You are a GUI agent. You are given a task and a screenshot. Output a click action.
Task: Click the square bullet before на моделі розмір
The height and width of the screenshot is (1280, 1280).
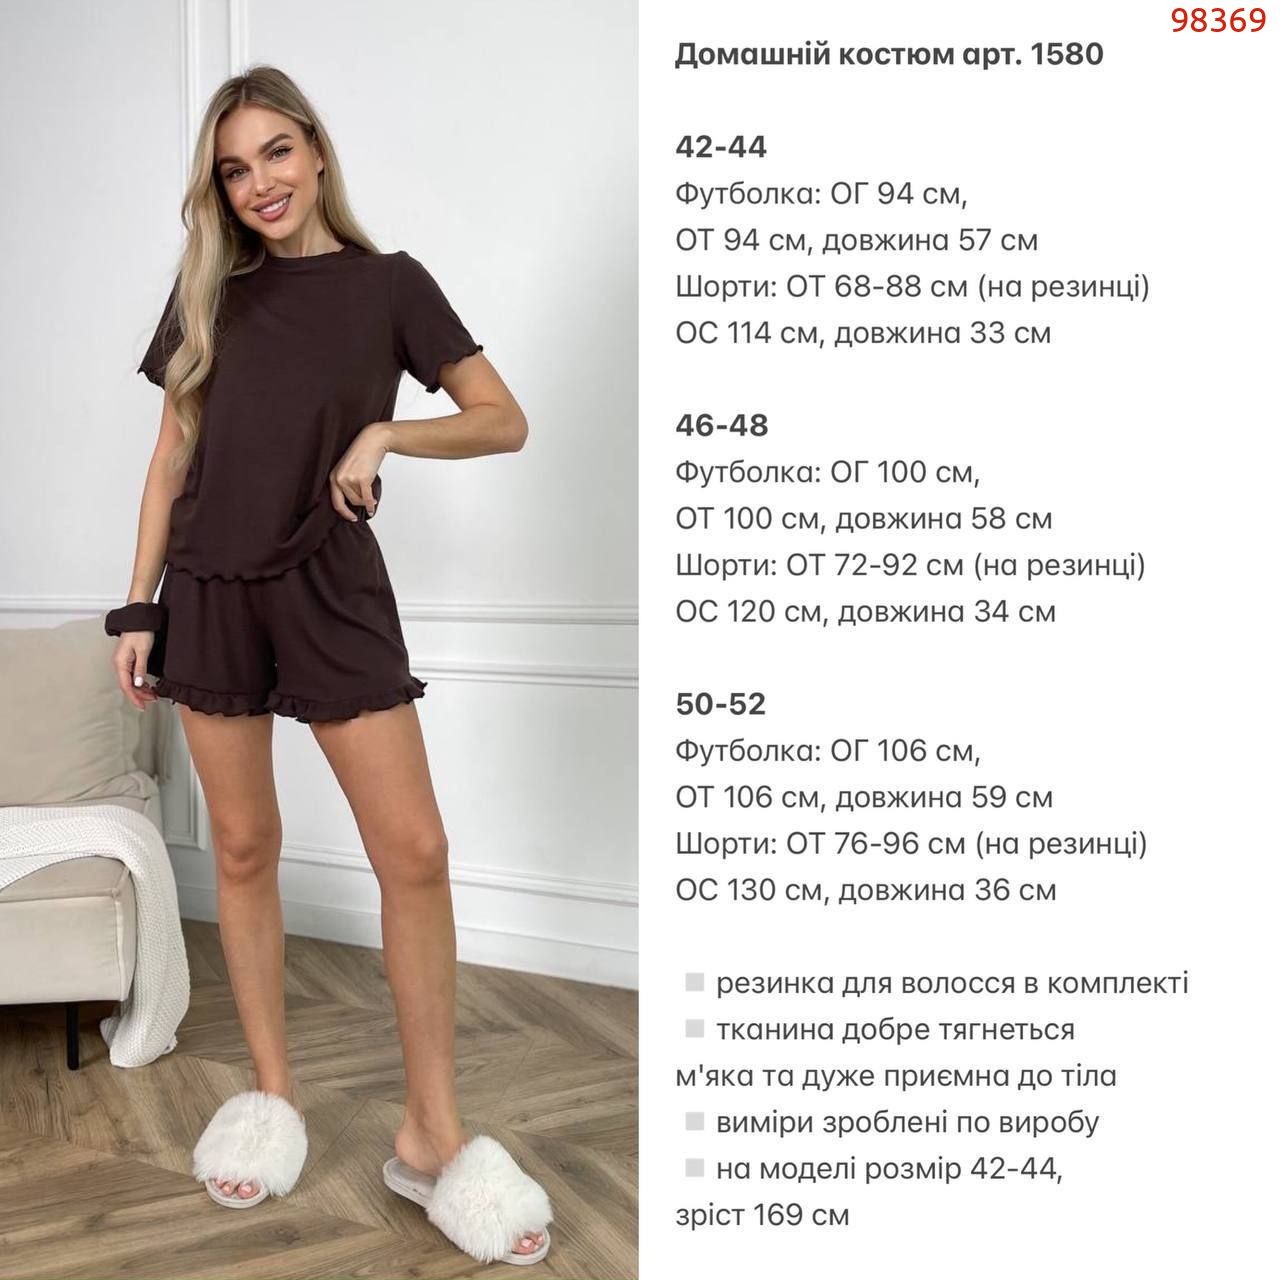pyautogui.click(x=695, y=1167)
